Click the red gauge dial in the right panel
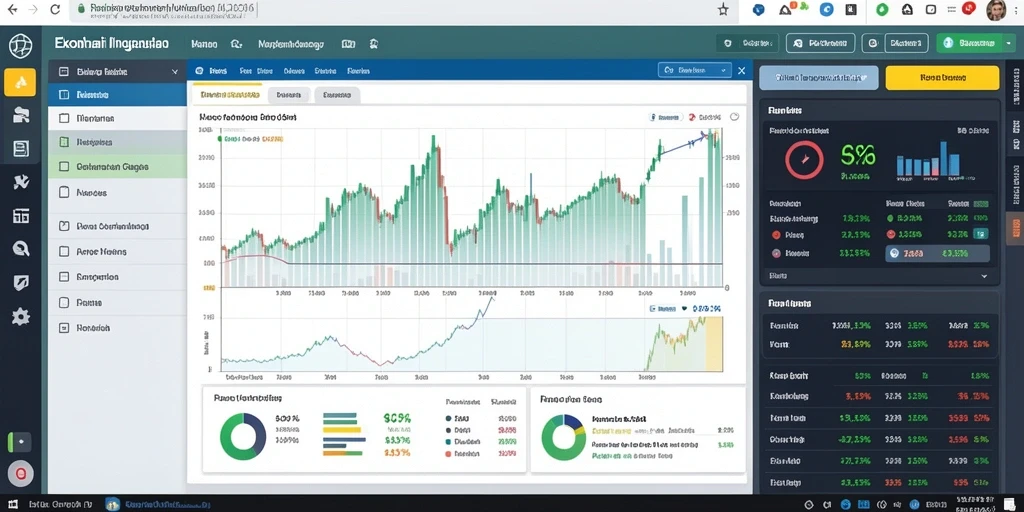The height and width of the screenshot is (512, 1024). point(804,159)
